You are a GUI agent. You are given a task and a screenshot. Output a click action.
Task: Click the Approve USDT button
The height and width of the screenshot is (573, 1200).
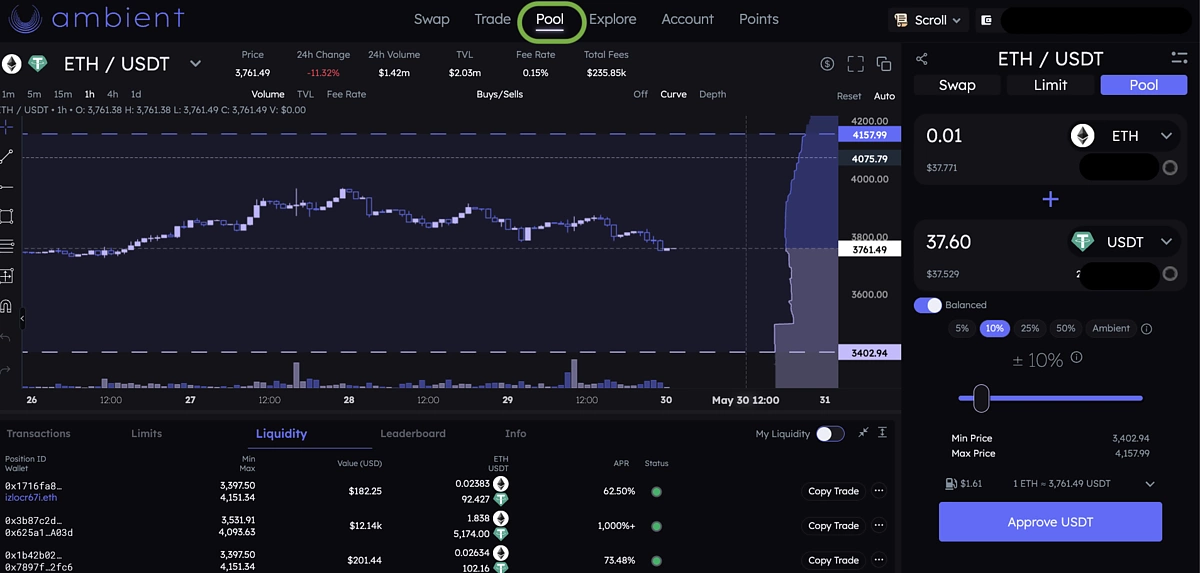coord(1050,522)
